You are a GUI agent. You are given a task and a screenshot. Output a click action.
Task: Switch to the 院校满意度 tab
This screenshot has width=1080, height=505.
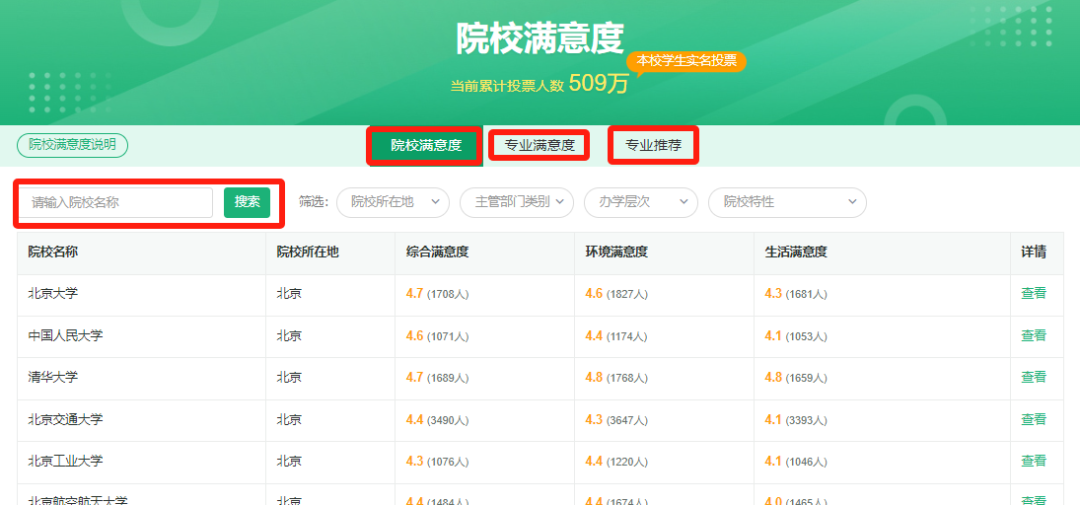pos(426,145)
